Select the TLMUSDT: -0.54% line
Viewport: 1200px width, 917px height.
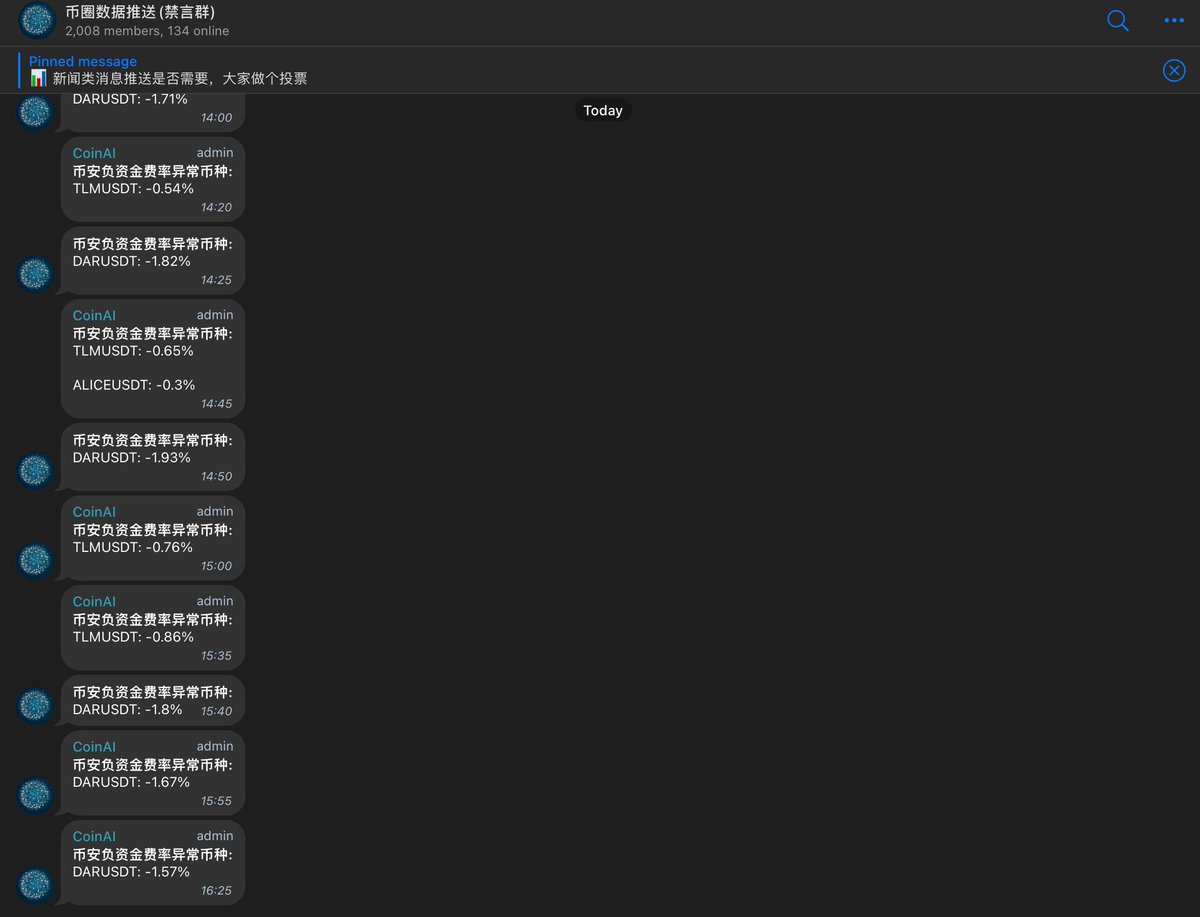coord(133,188)
